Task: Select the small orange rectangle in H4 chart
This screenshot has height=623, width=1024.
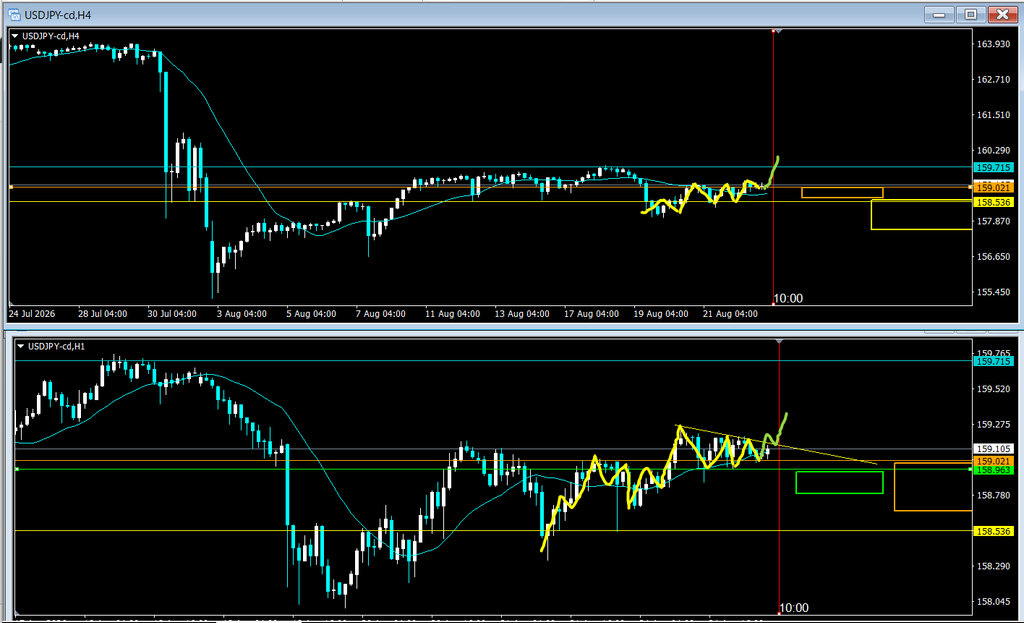Action: coord(842,193)
